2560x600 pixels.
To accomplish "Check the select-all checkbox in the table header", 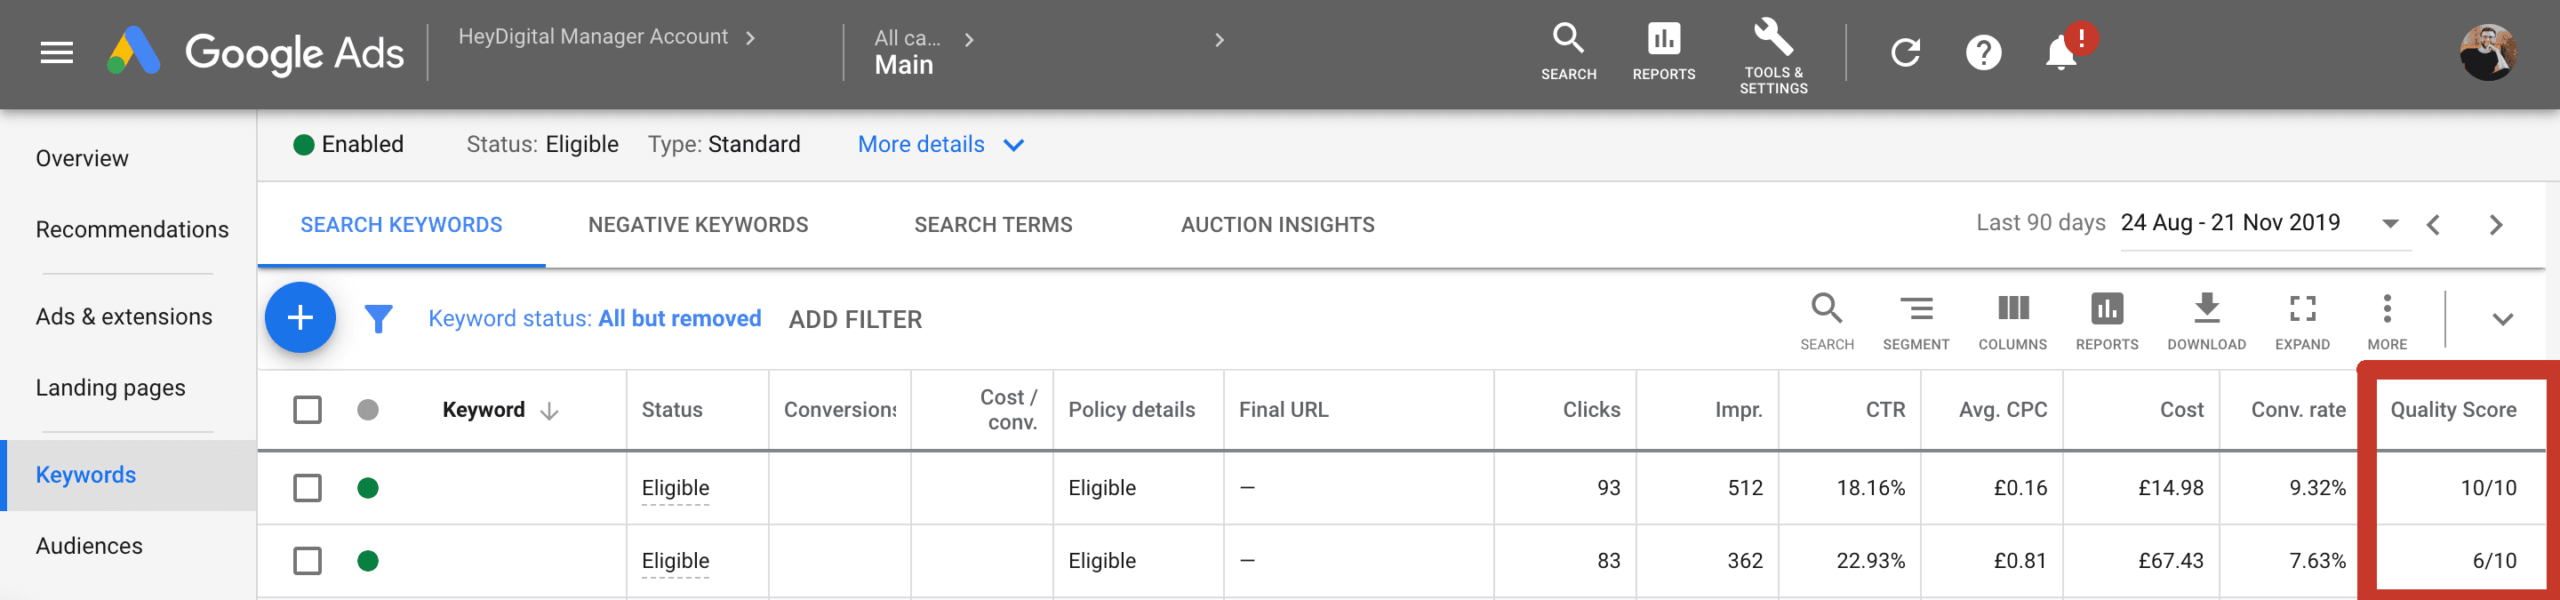I will click(307, 409).
